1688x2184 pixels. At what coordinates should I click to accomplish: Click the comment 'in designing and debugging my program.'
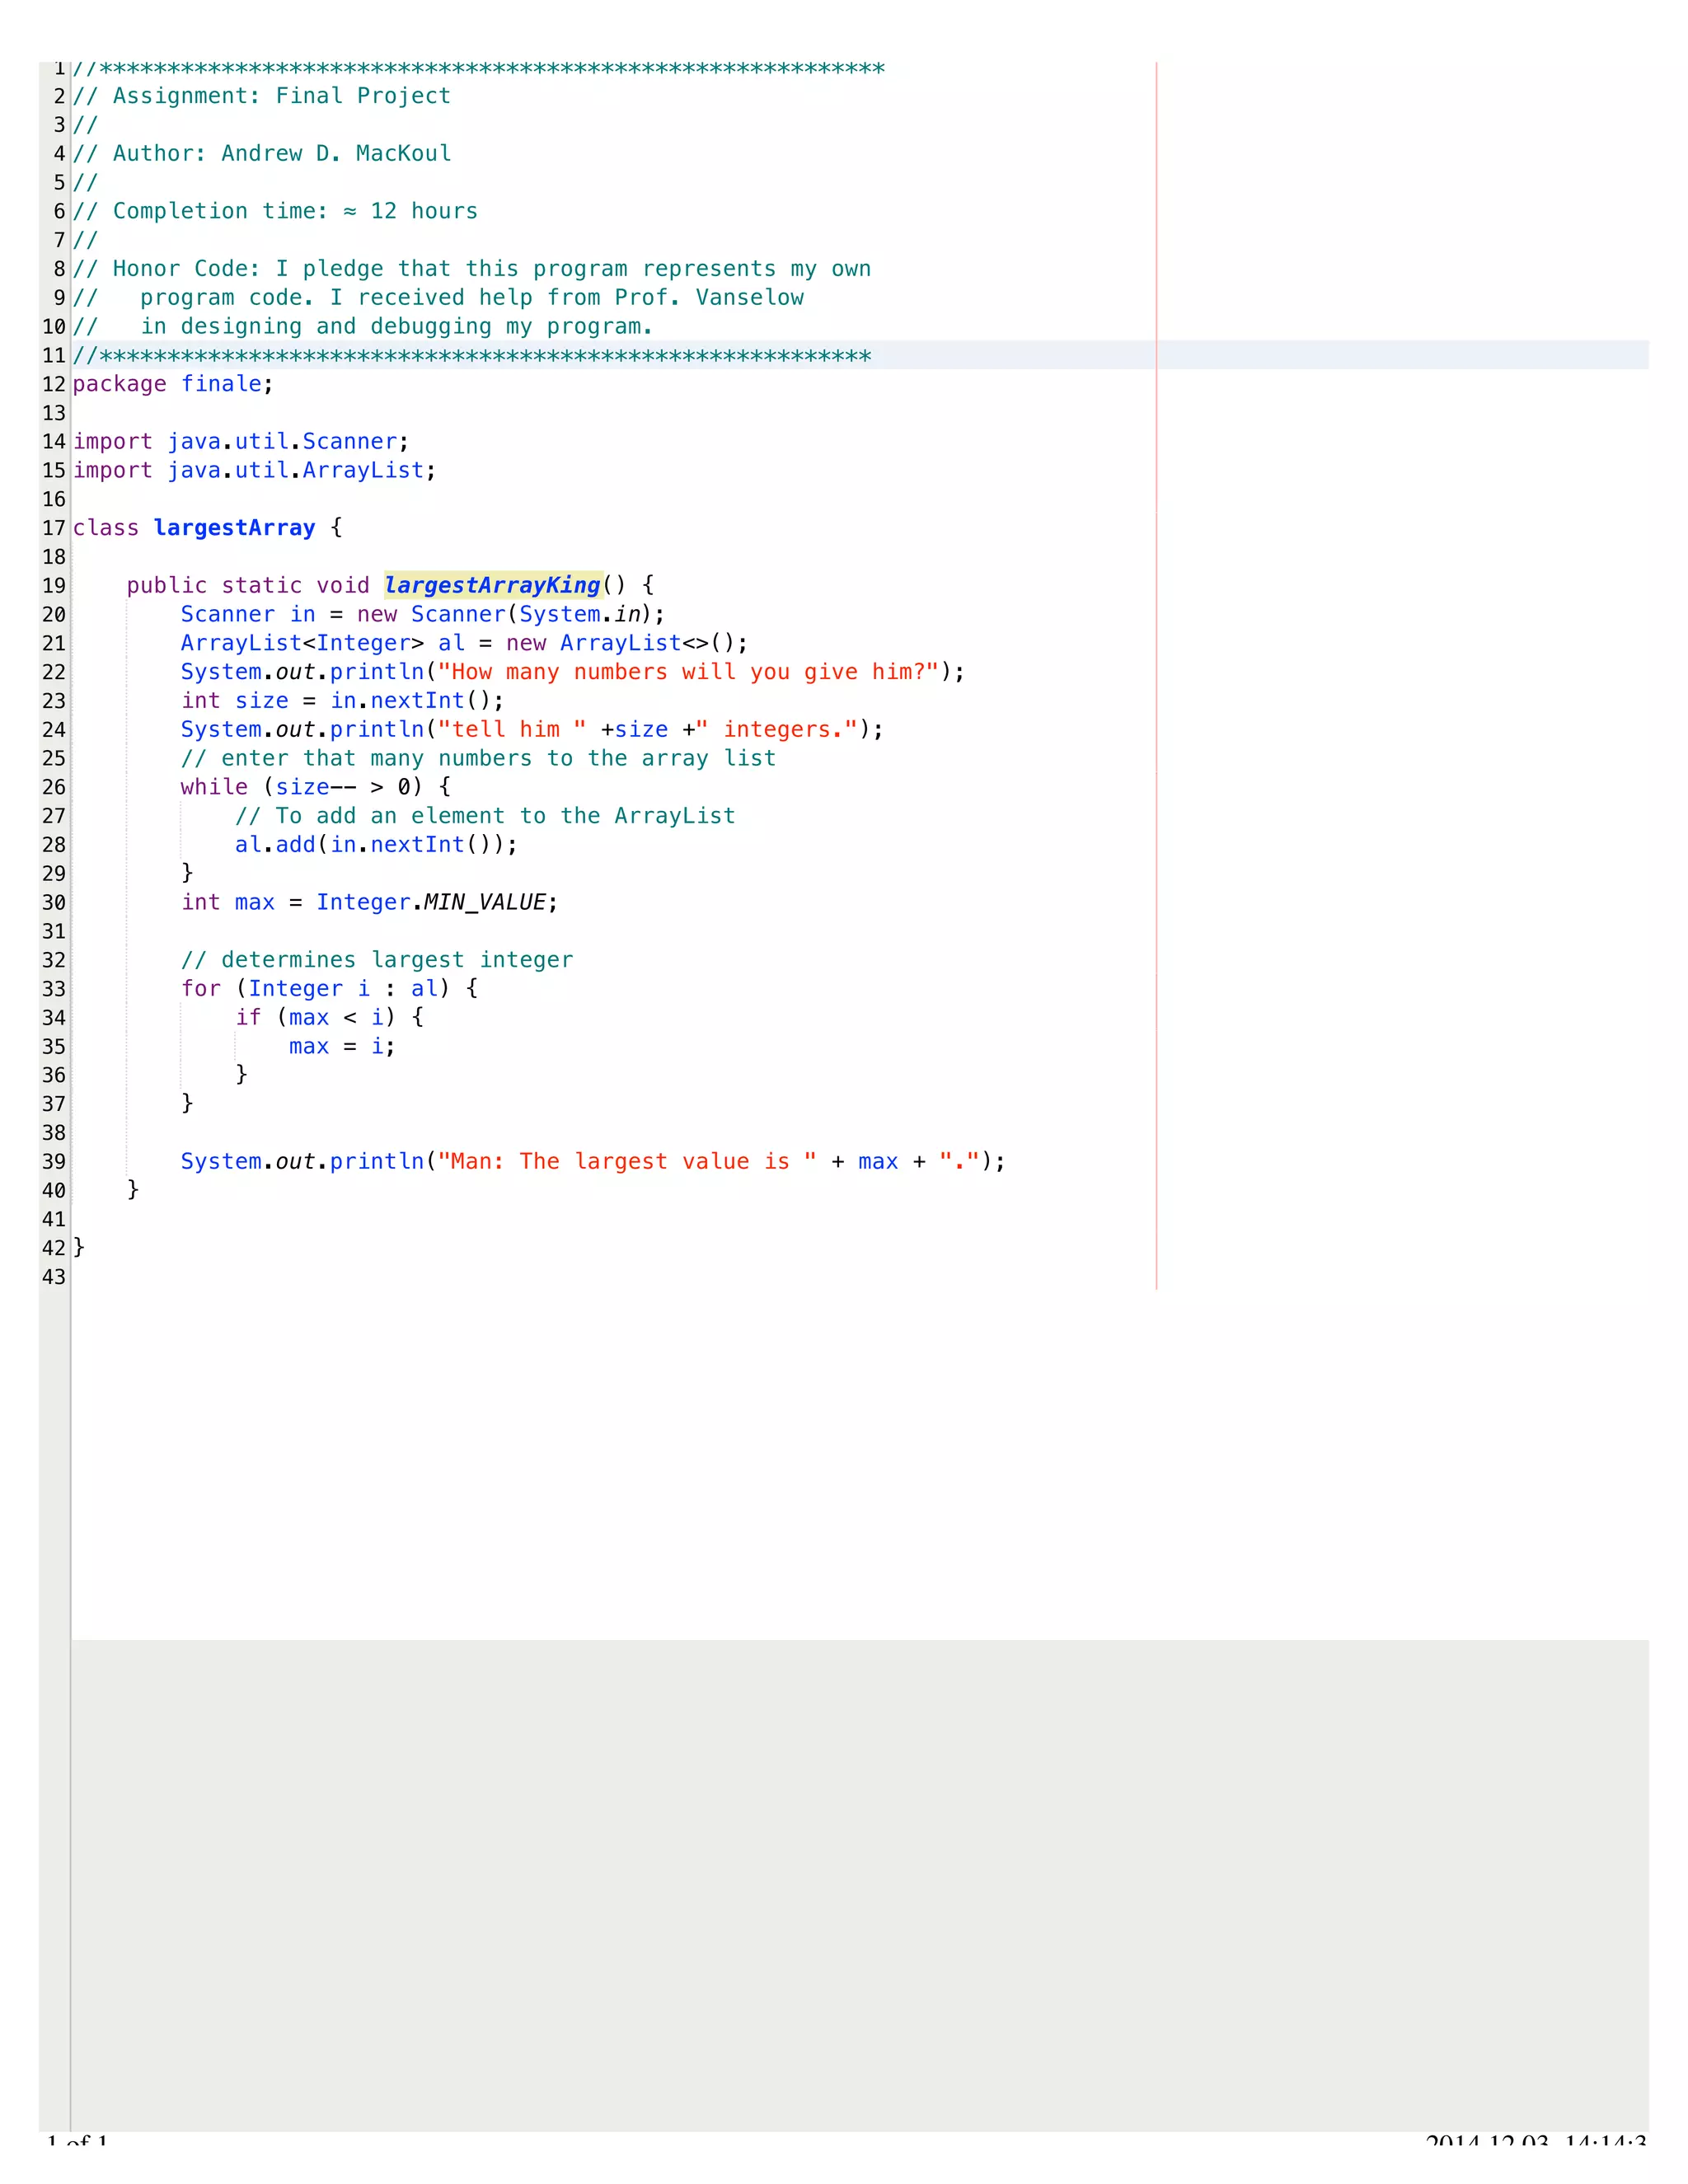pos(396,326)
